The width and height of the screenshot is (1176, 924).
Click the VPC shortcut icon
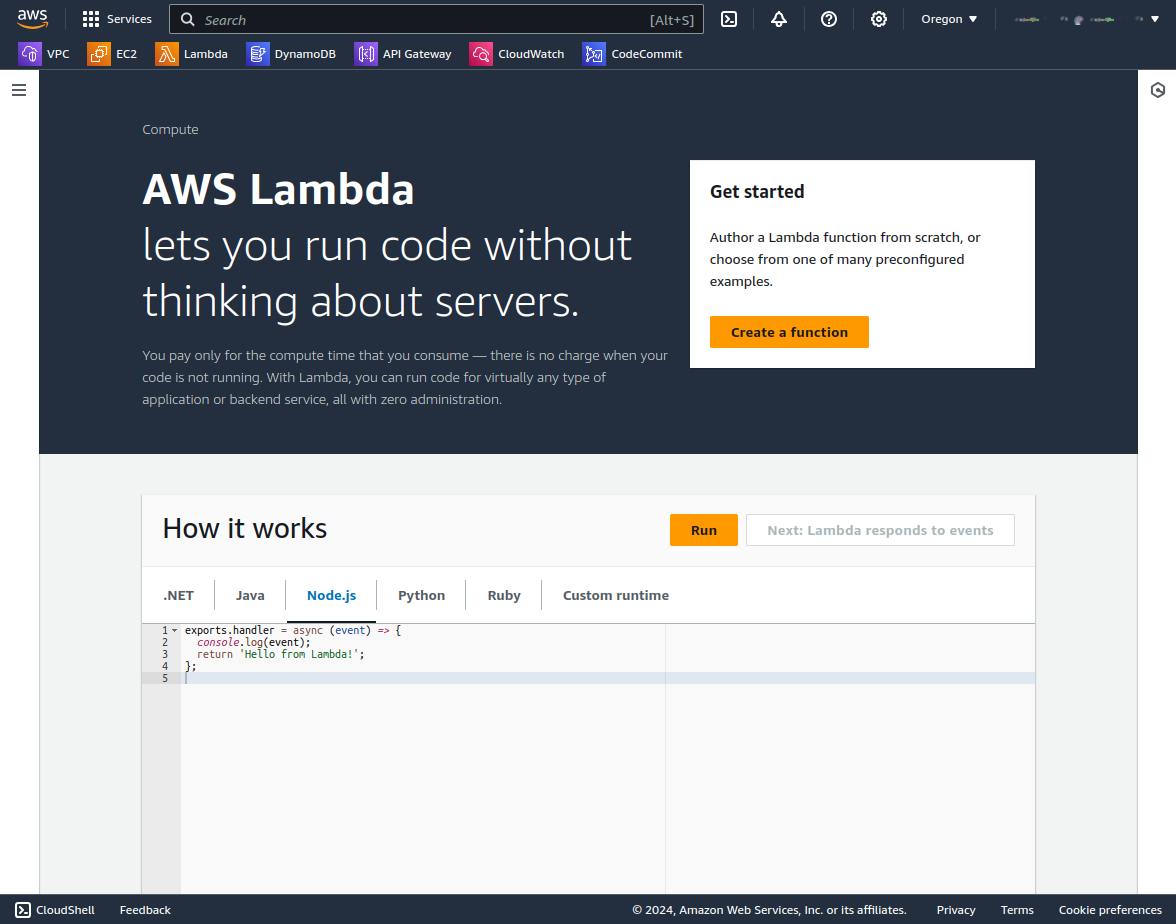30,54
